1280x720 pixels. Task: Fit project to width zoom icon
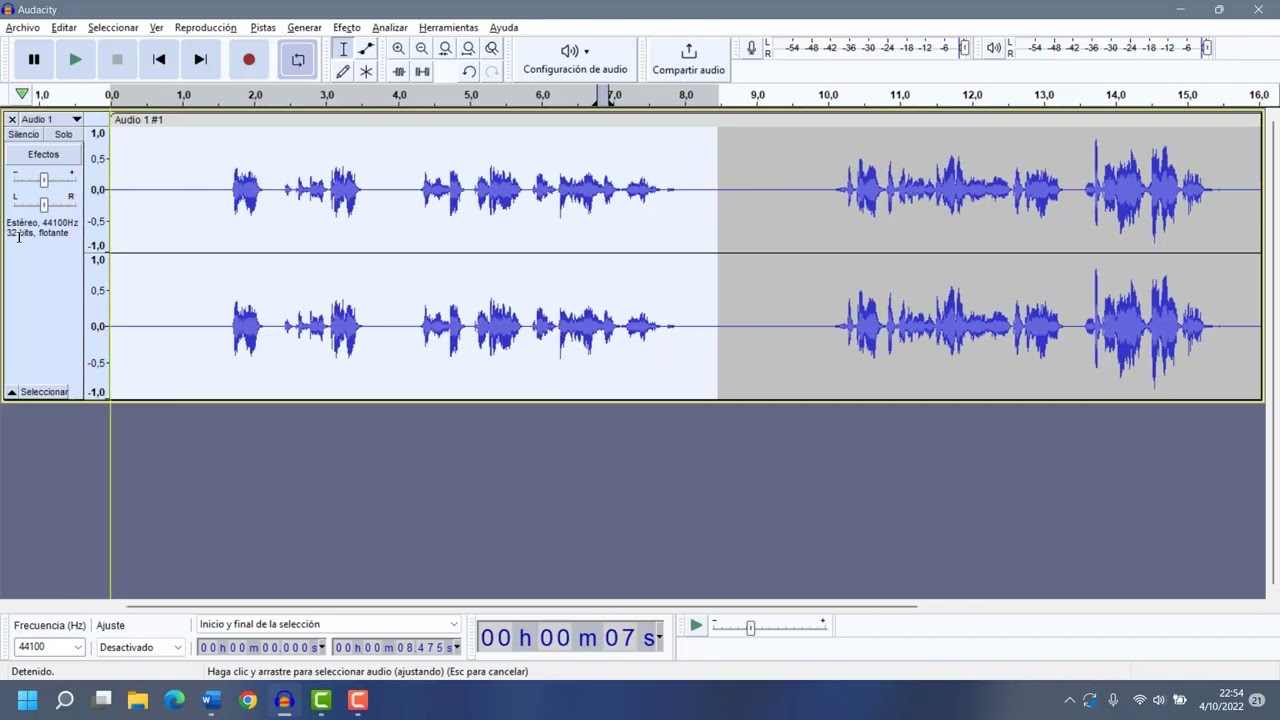(x=468, y=49)
